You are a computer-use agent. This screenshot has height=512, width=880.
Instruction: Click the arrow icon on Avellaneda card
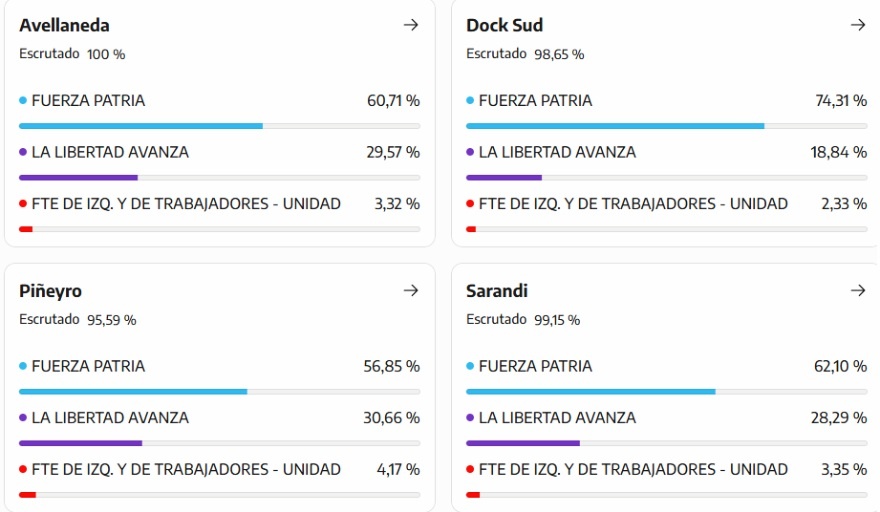coord(410,25)
